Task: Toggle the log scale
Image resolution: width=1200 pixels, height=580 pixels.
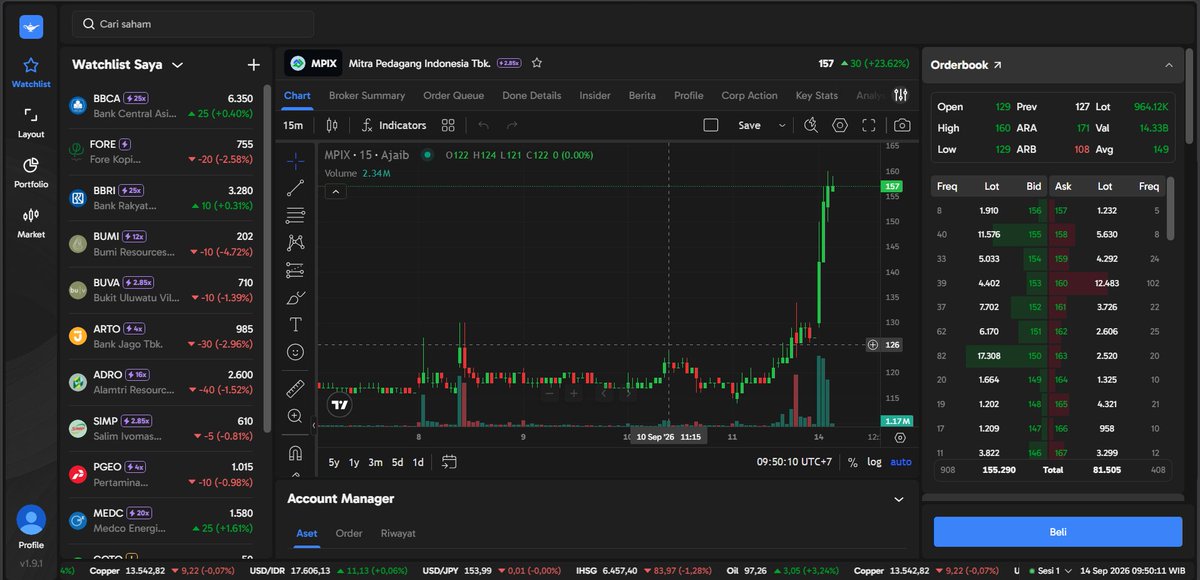Action: [x=874, y=462]
